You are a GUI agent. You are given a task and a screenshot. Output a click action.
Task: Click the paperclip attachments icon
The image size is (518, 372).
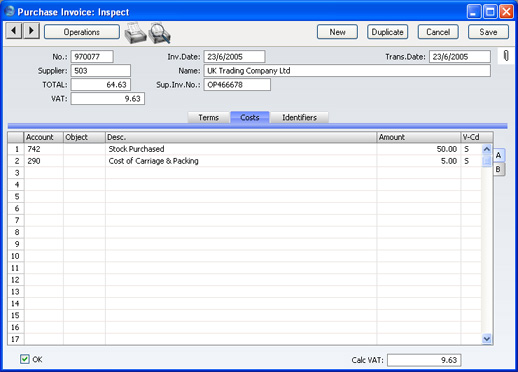506,56
